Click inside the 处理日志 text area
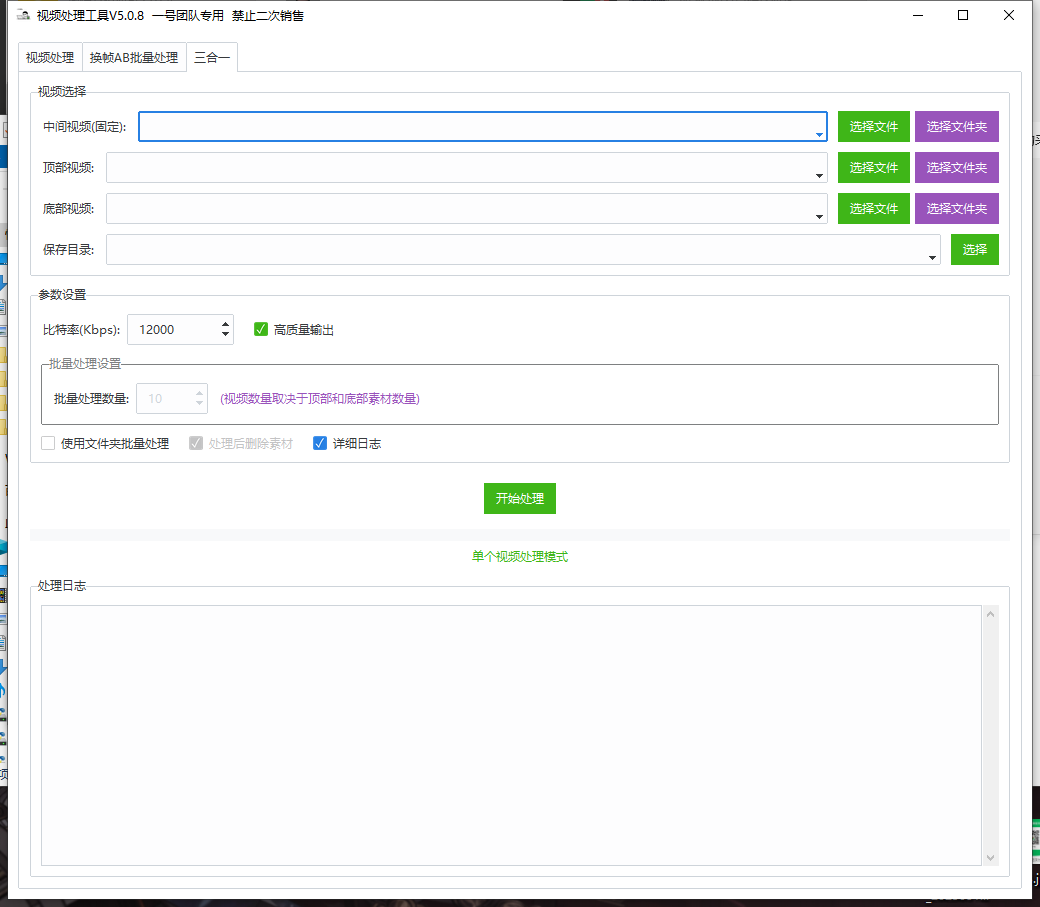 [510, 735]
